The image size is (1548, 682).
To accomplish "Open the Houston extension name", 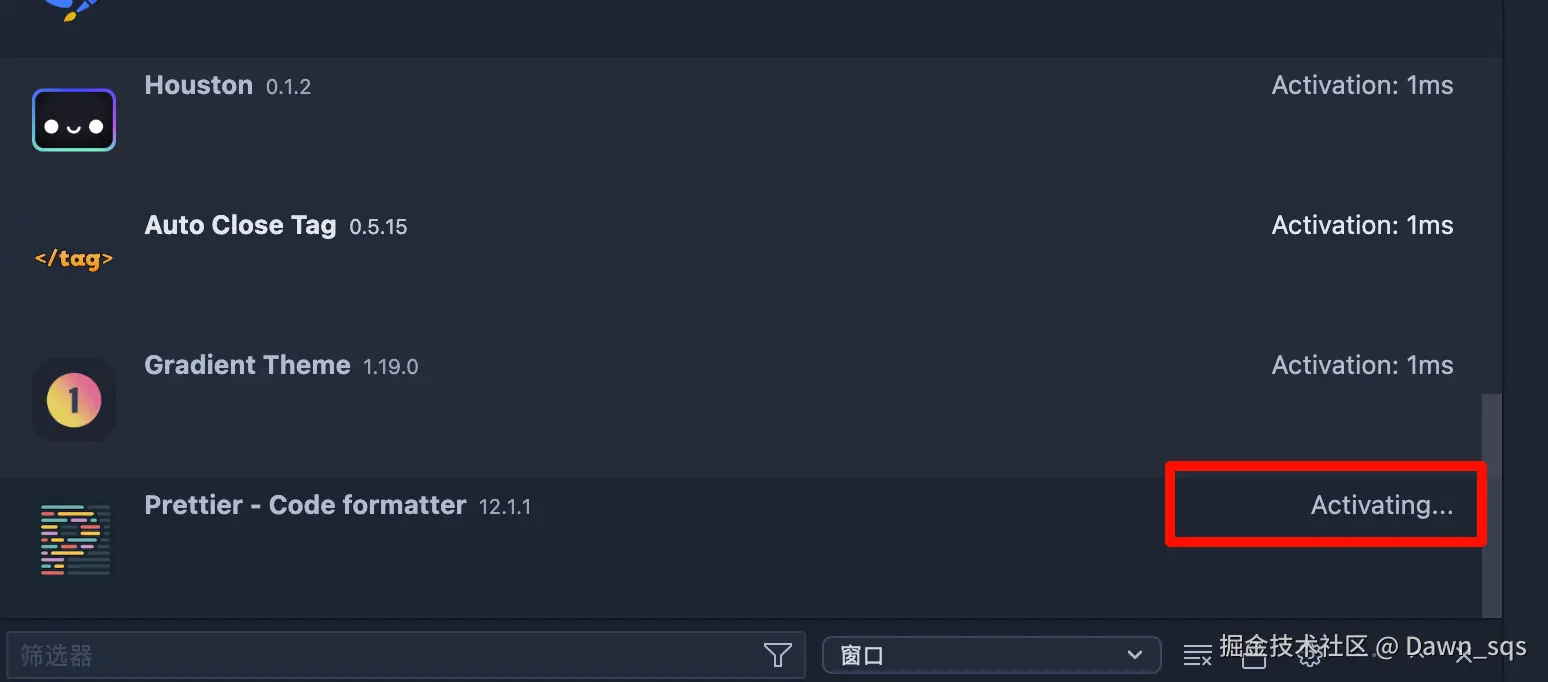I will [x=198, y=85].
